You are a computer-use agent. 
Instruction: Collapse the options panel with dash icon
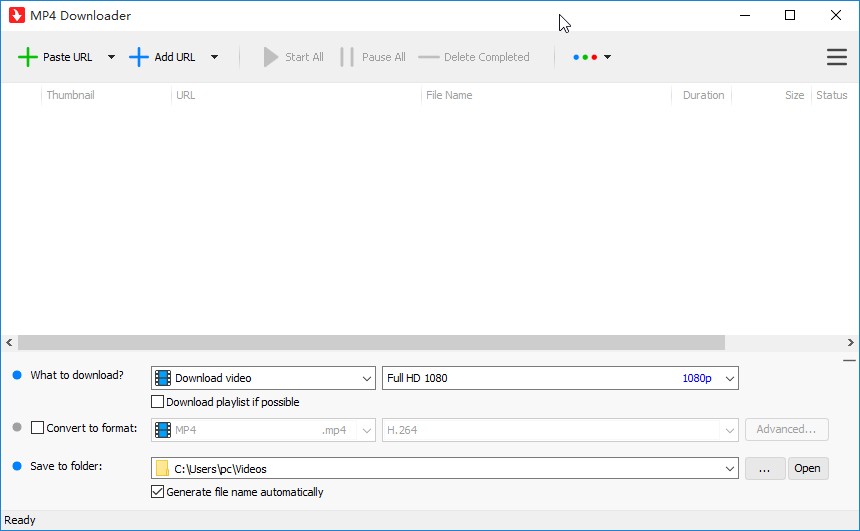849,360
